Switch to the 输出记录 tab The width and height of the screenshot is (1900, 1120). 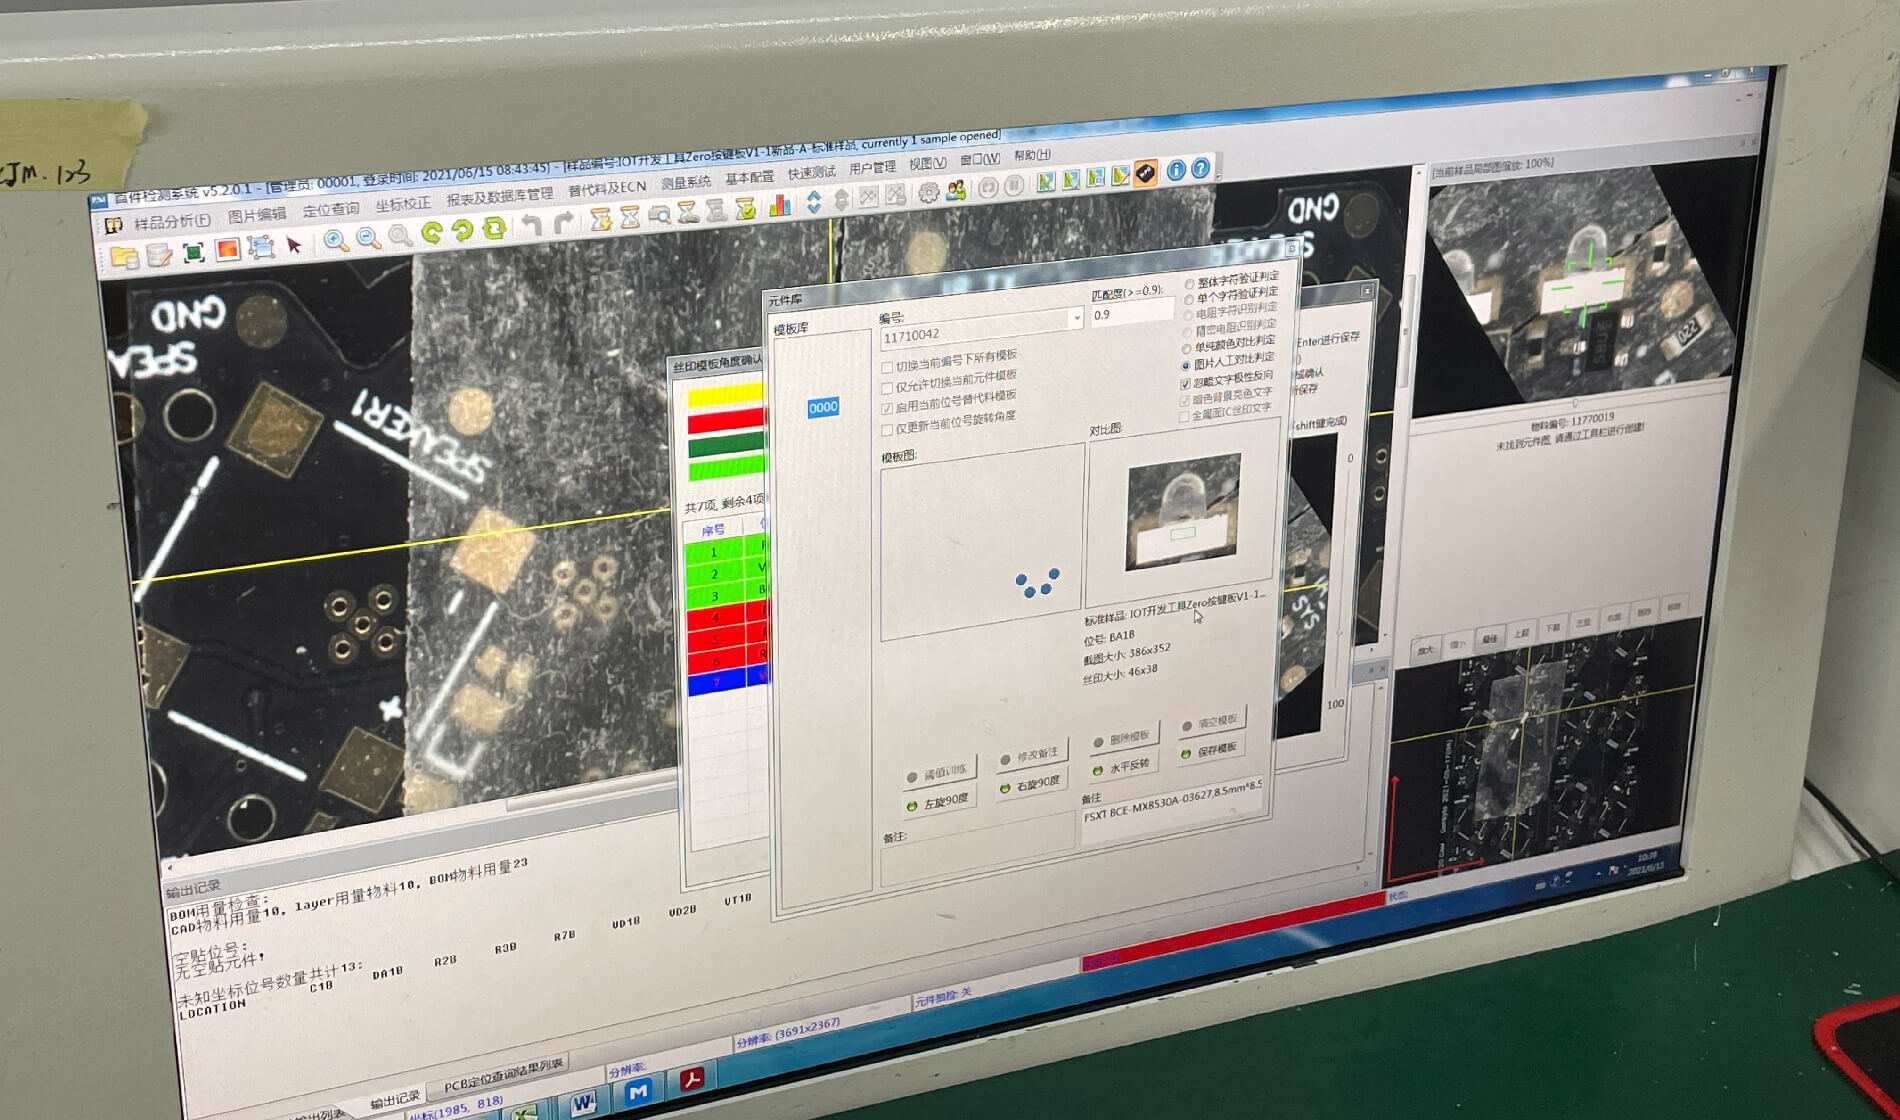395,1101
